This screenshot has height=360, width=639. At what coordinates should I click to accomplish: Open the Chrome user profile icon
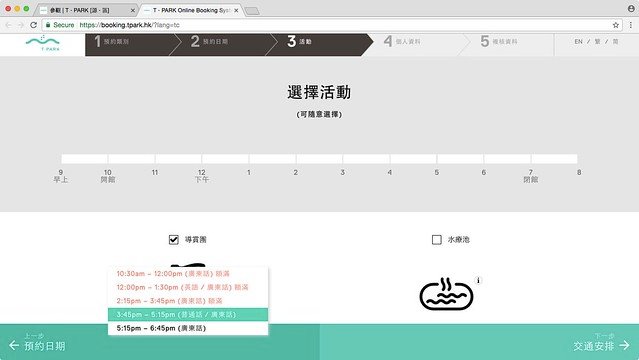coord(631,8)
